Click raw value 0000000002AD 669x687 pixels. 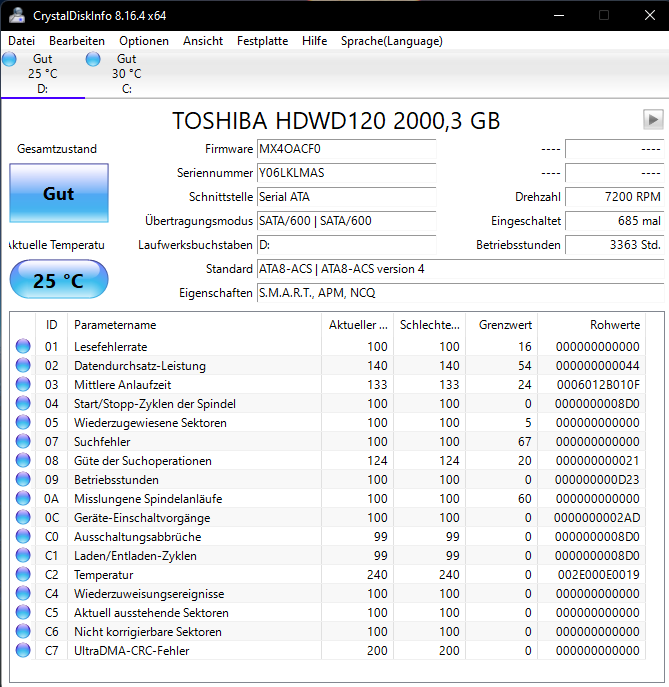click(x=597, y=518)
